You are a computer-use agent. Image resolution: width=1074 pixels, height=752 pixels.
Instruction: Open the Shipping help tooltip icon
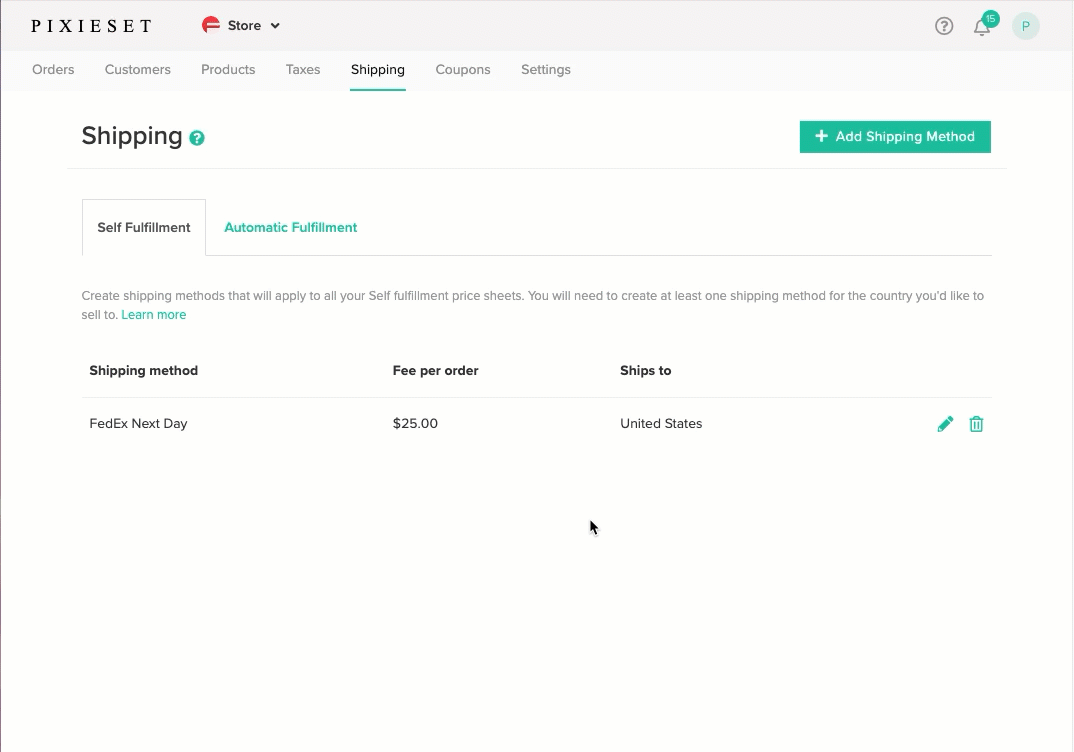(x=196, y=137)
